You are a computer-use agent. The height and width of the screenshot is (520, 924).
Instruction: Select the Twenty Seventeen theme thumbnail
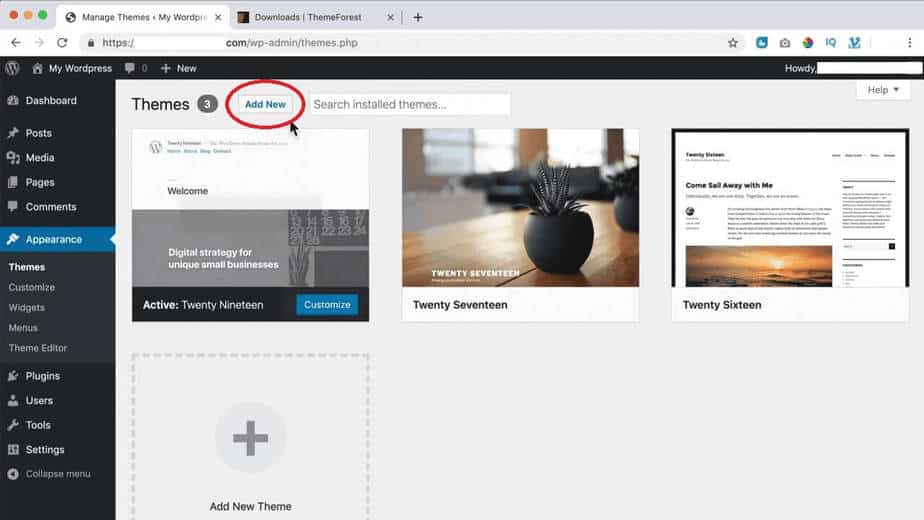pyautogui.click(x=520, y=208)
